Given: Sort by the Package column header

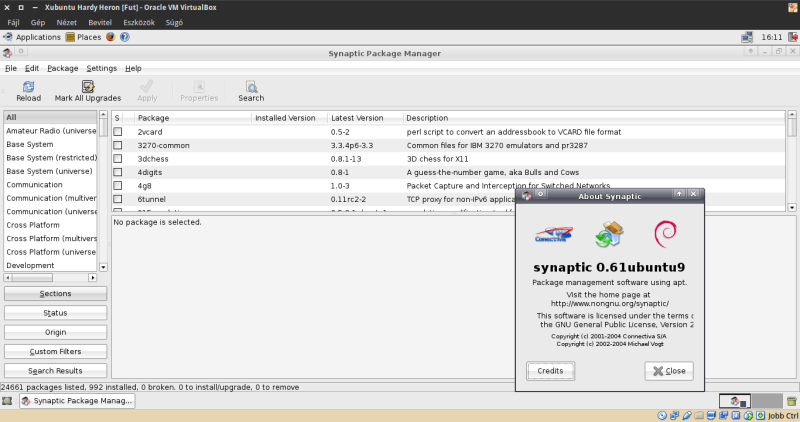Looking at the screenshot, I should tap(193, 118).
